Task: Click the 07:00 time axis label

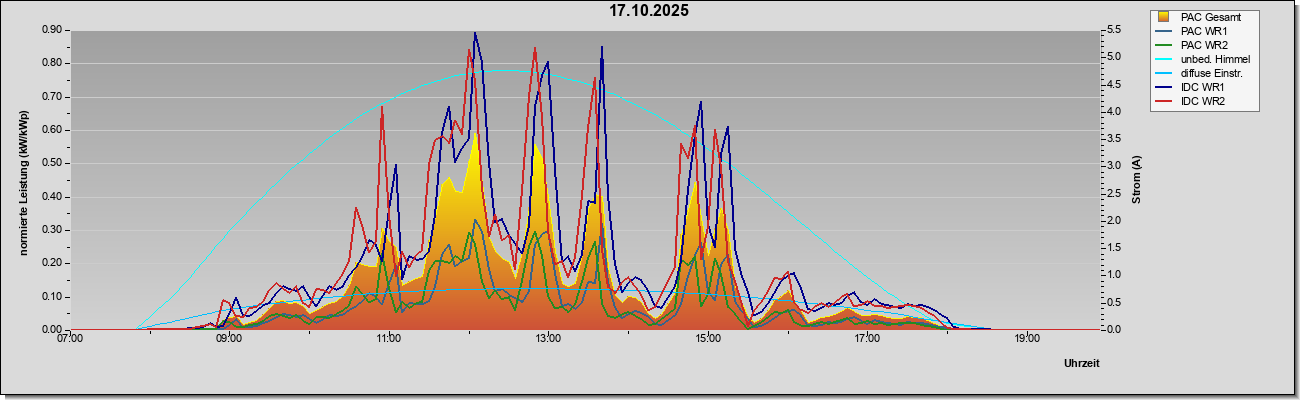Action: (69, 339)
